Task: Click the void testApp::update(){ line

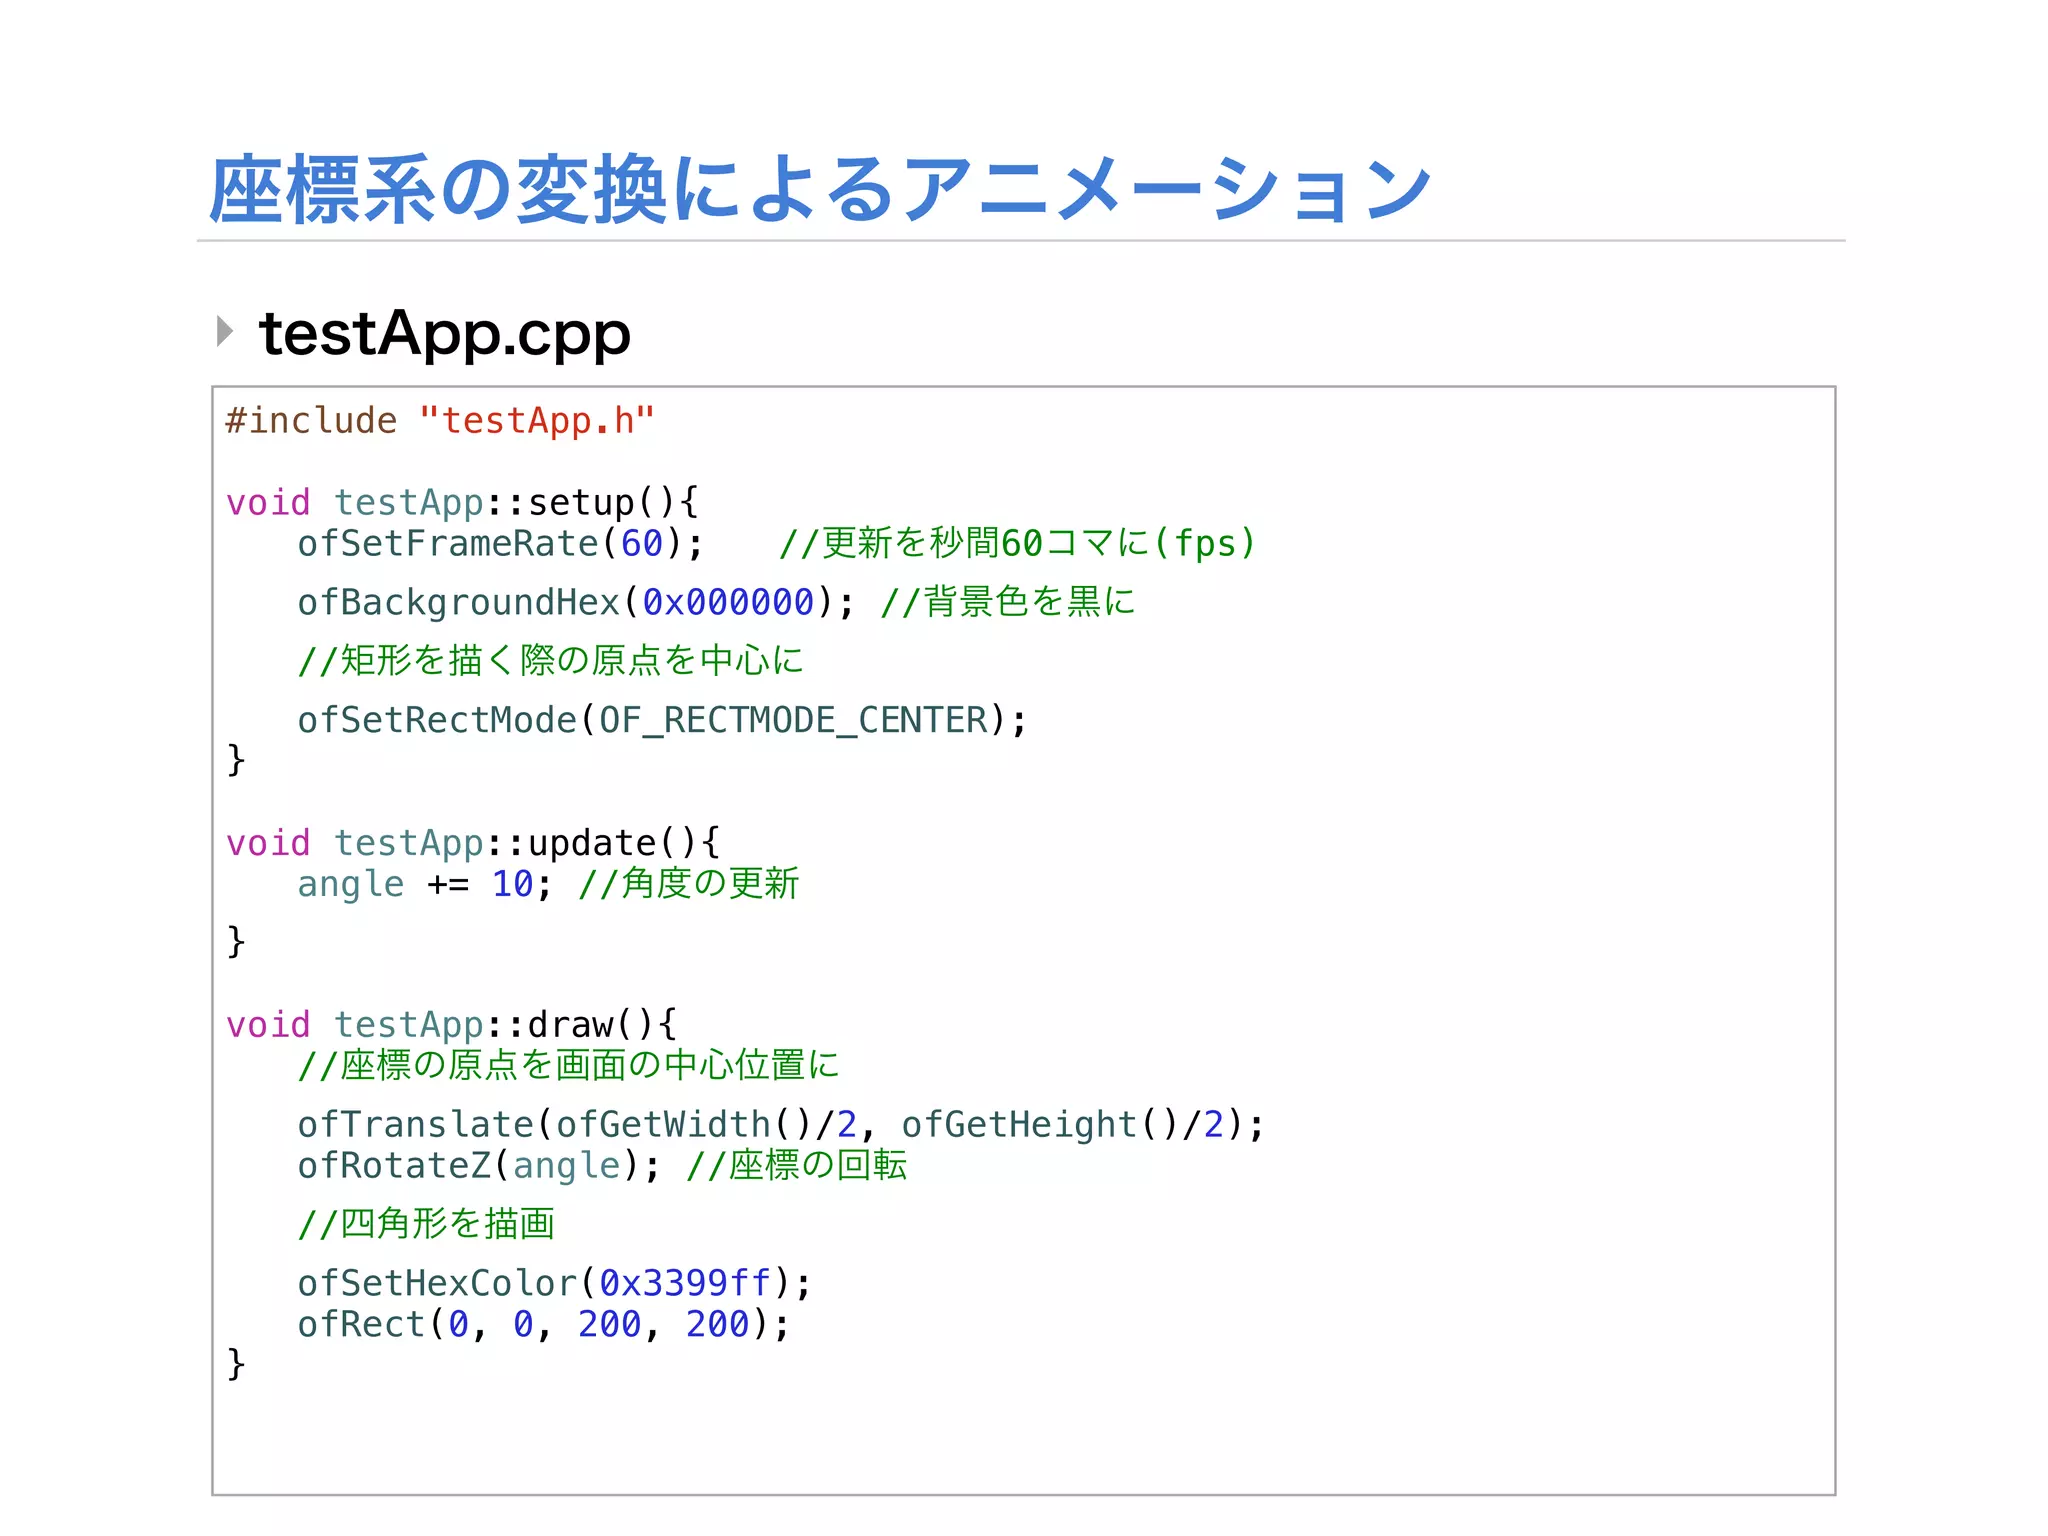Action: coord(473,843)
